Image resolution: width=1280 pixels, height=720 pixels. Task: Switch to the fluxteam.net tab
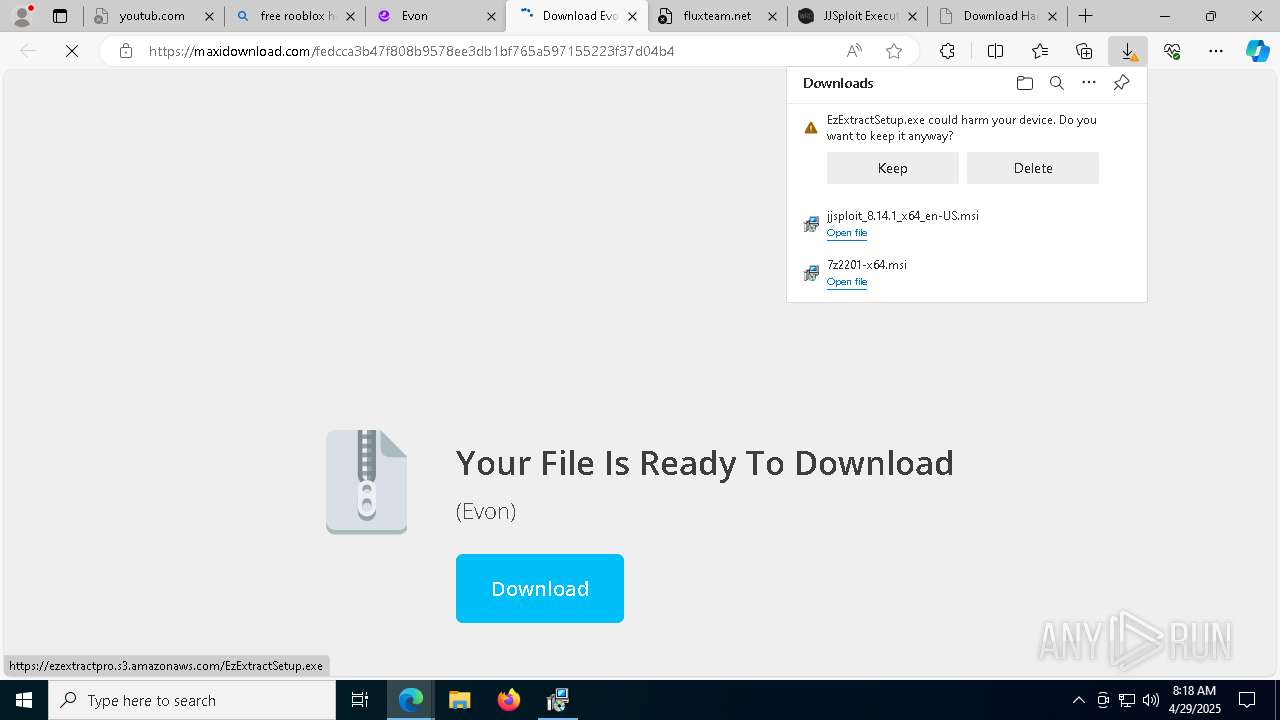716,16
